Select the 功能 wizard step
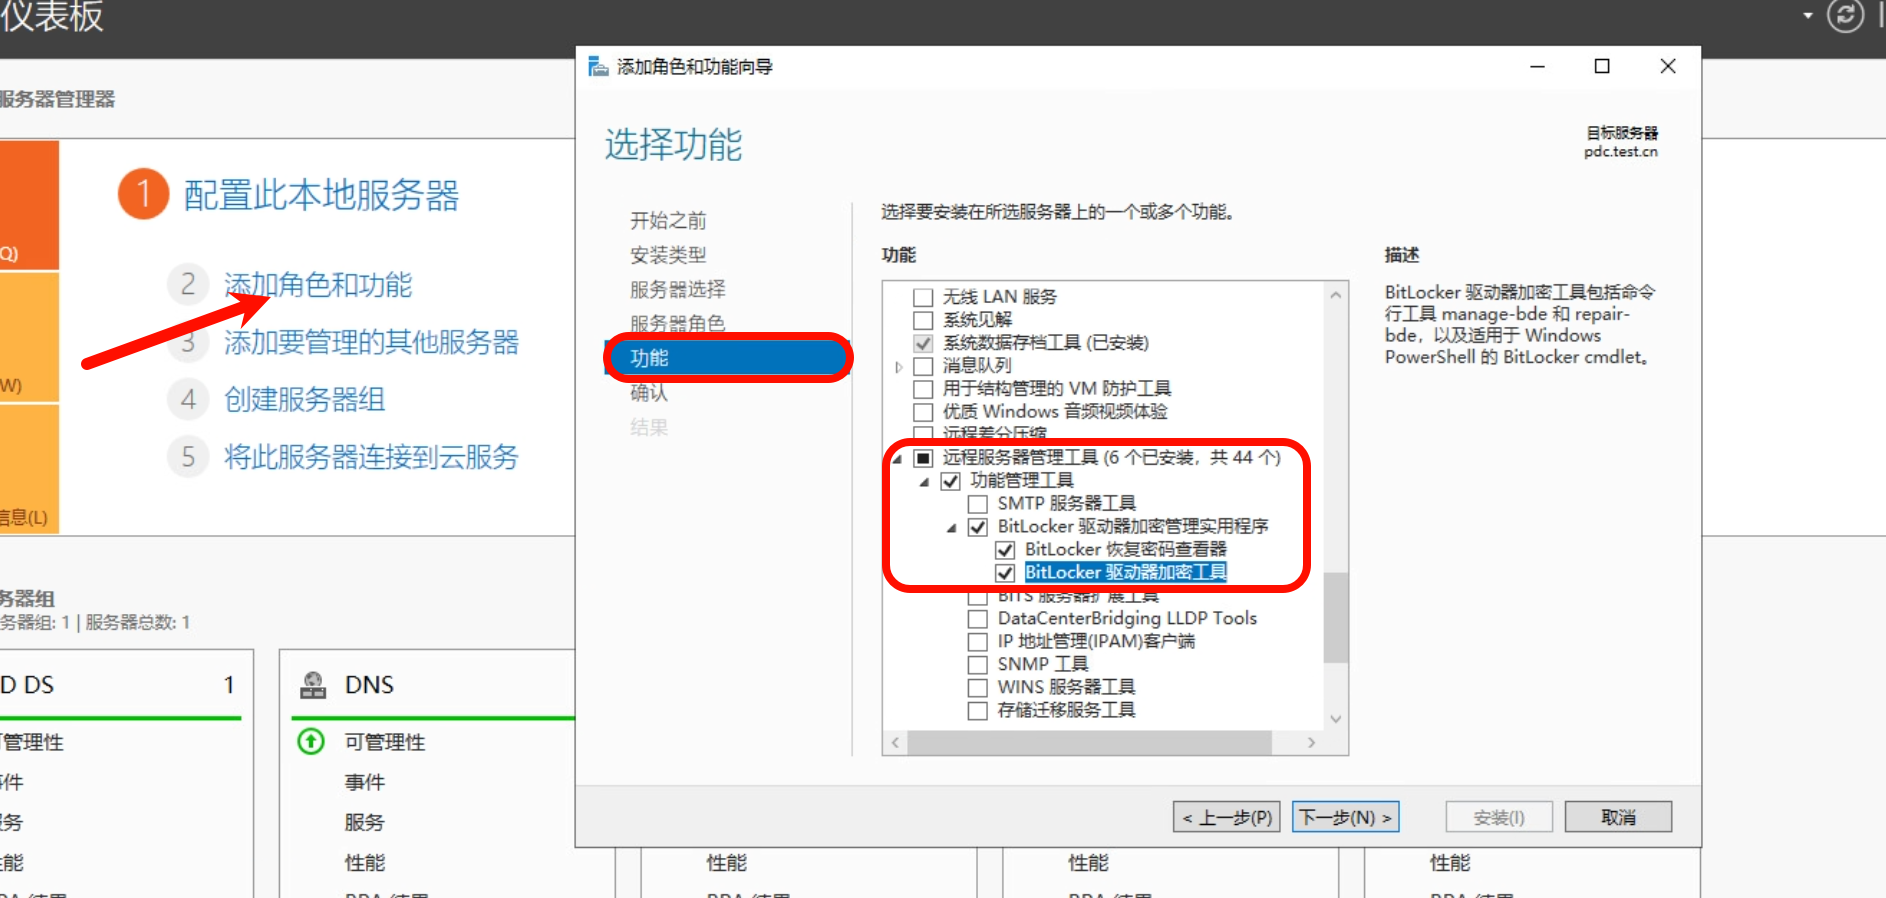1886x898 pixels. 728,358
